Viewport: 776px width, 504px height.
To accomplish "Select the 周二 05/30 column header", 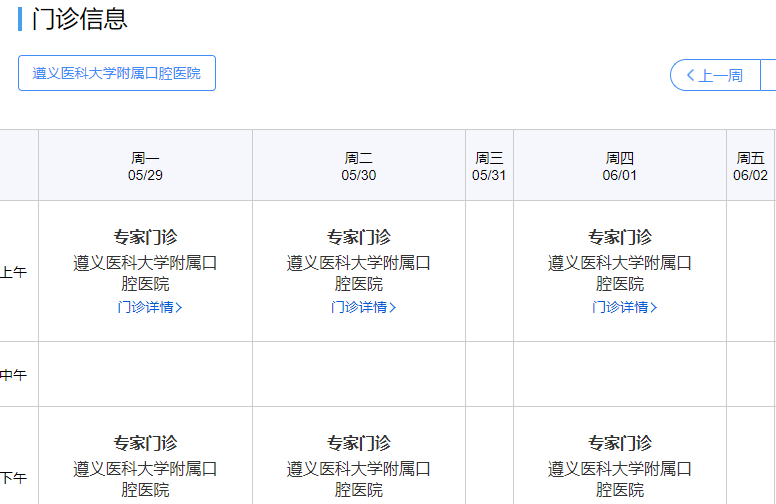I will click(359, 166).
